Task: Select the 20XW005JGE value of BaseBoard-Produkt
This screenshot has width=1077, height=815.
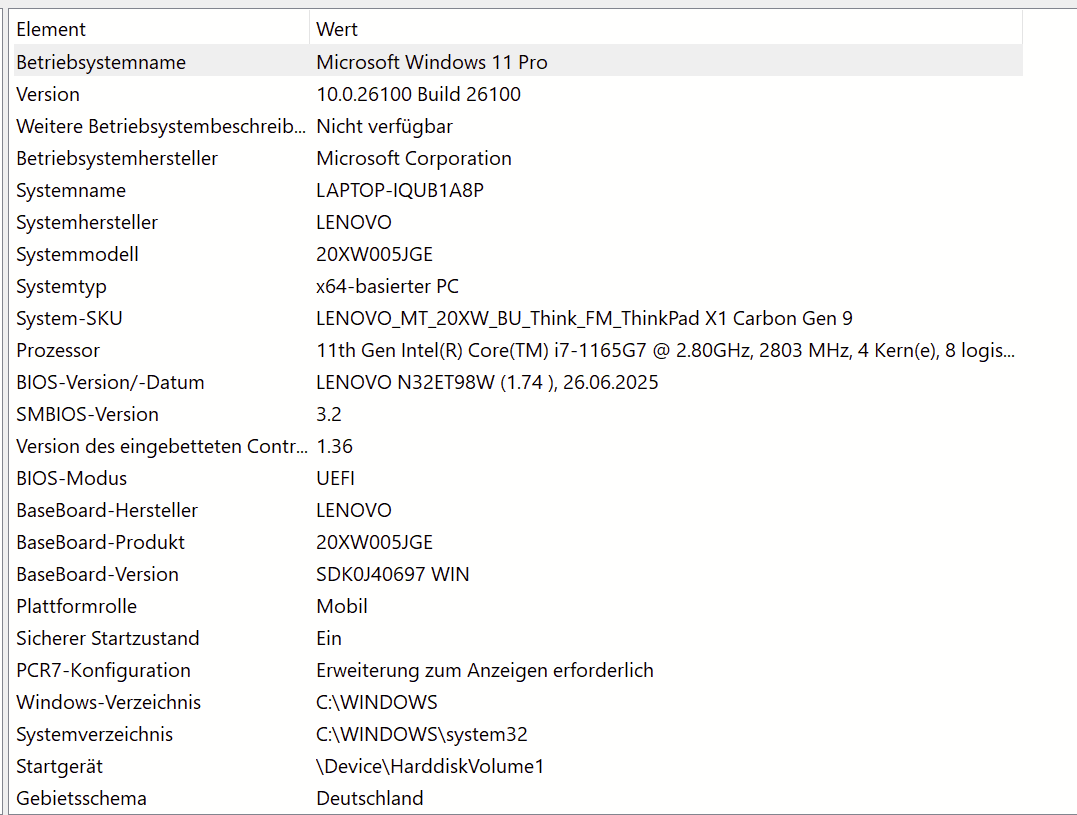Action: click(374, 542)
